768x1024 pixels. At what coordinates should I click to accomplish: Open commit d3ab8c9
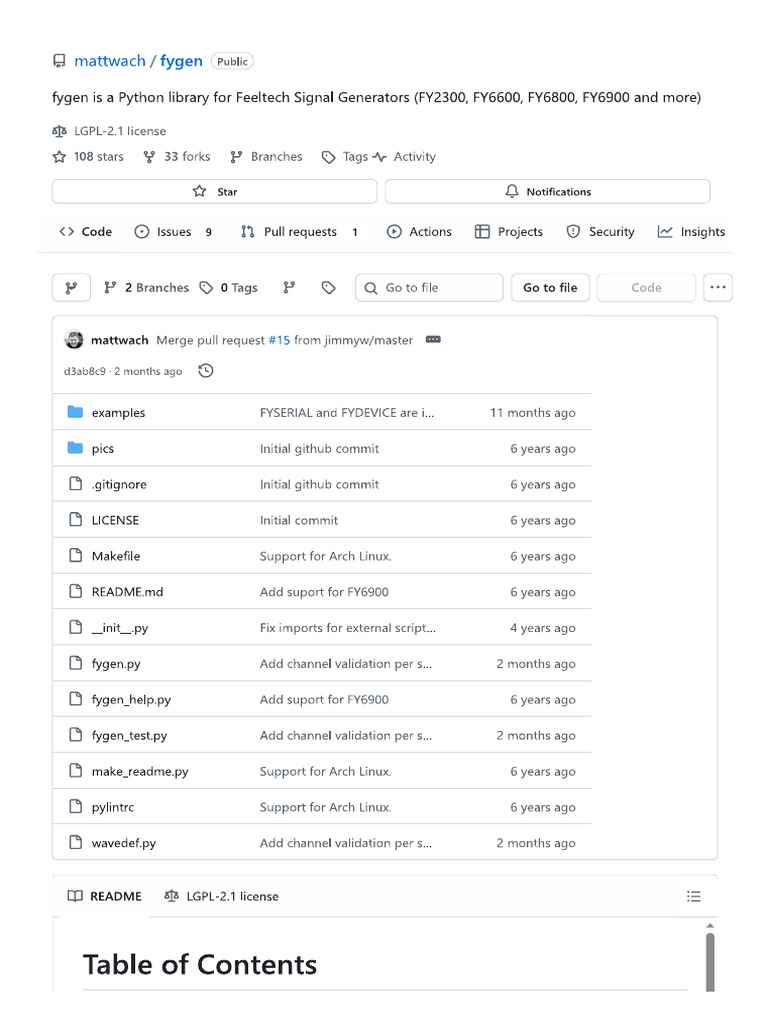pos(84,372)
